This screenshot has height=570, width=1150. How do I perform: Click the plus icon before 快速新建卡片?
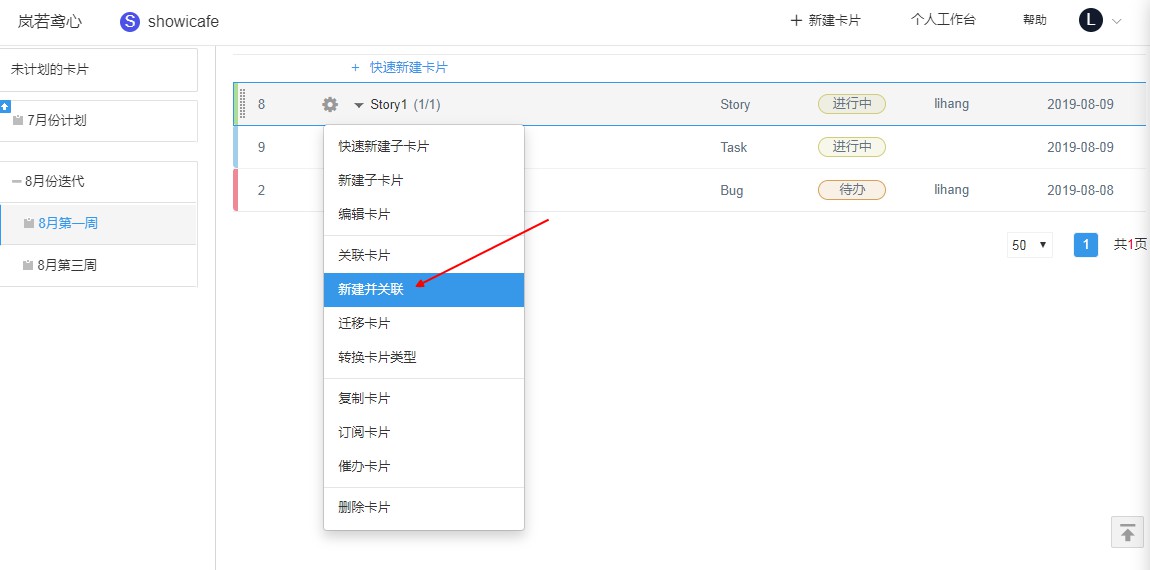[356, 67]
